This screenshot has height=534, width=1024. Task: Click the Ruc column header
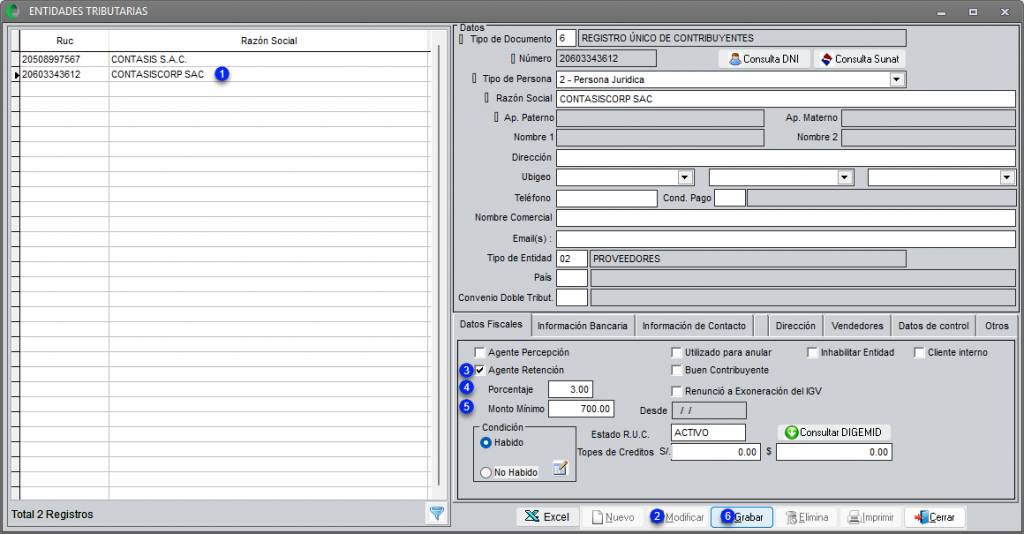(65, 40)
